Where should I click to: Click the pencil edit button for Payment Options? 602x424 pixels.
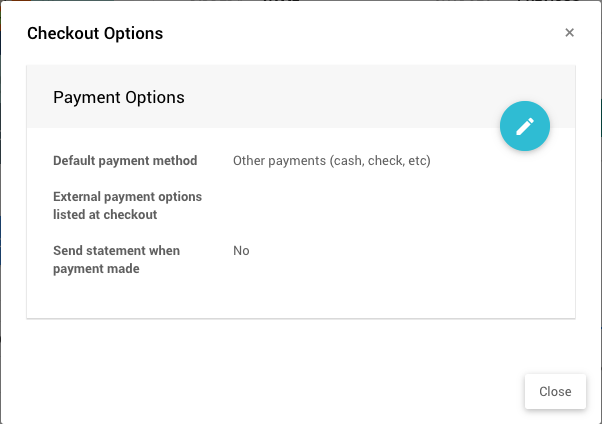point(525,126)
